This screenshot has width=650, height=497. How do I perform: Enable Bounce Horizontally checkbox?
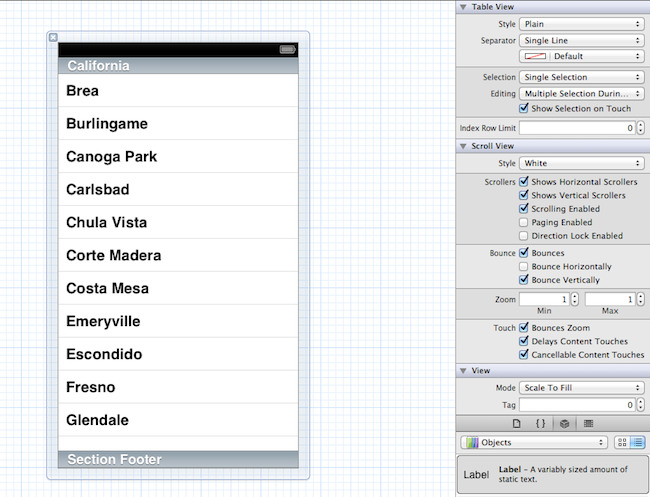point(524,267)
